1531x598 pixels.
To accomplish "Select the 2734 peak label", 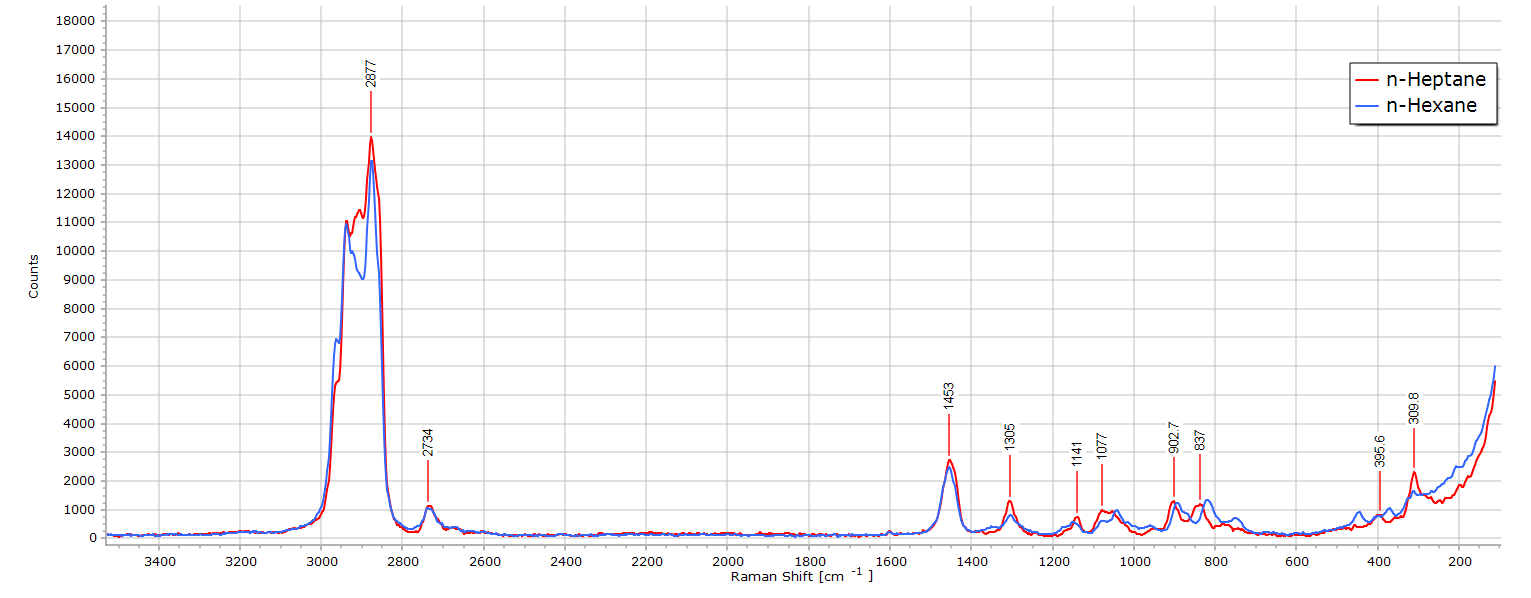I will [x=428, y=443].
